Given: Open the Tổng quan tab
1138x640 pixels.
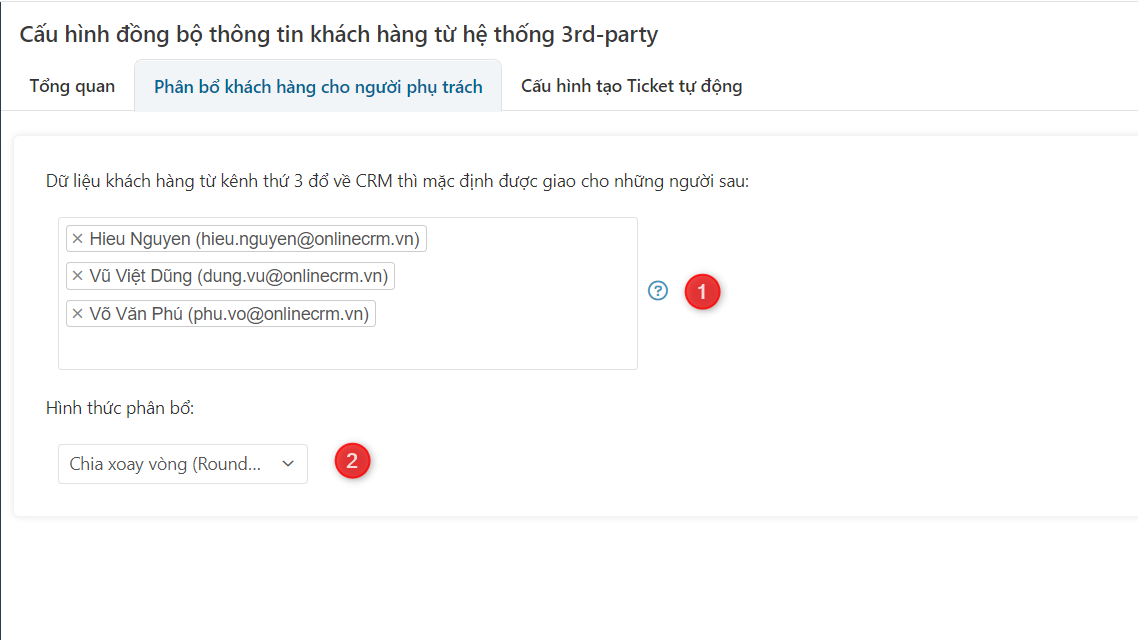Looking at the screenshot, I should [72, 86].
